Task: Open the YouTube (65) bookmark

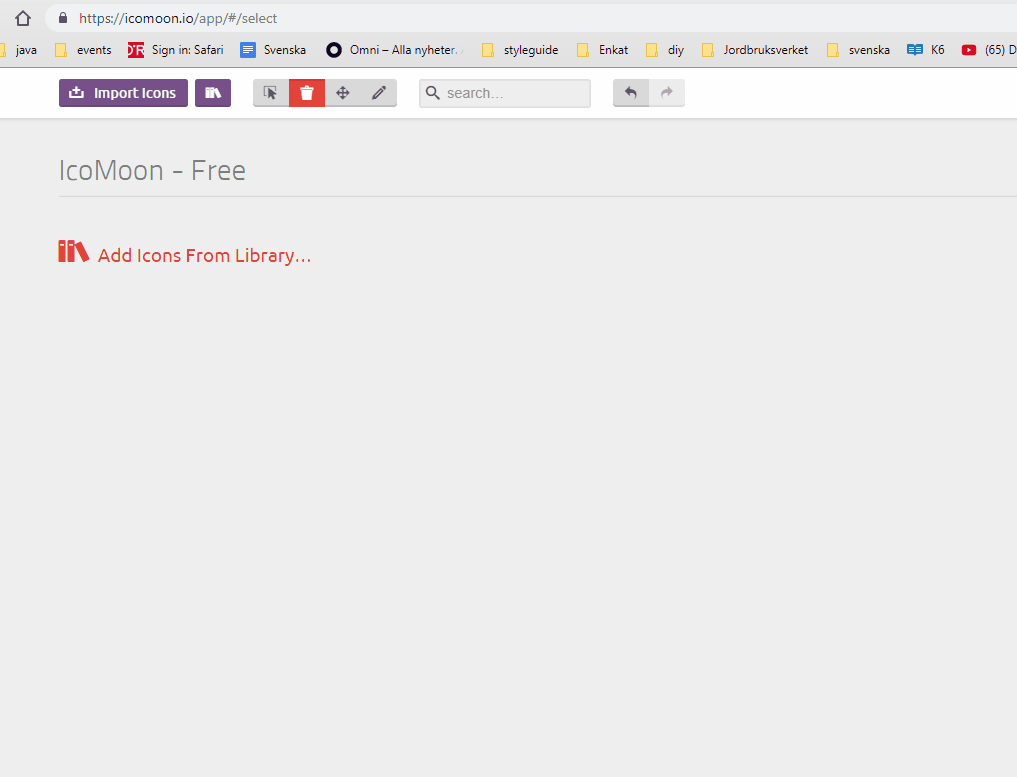Action: tap(988, 50)
